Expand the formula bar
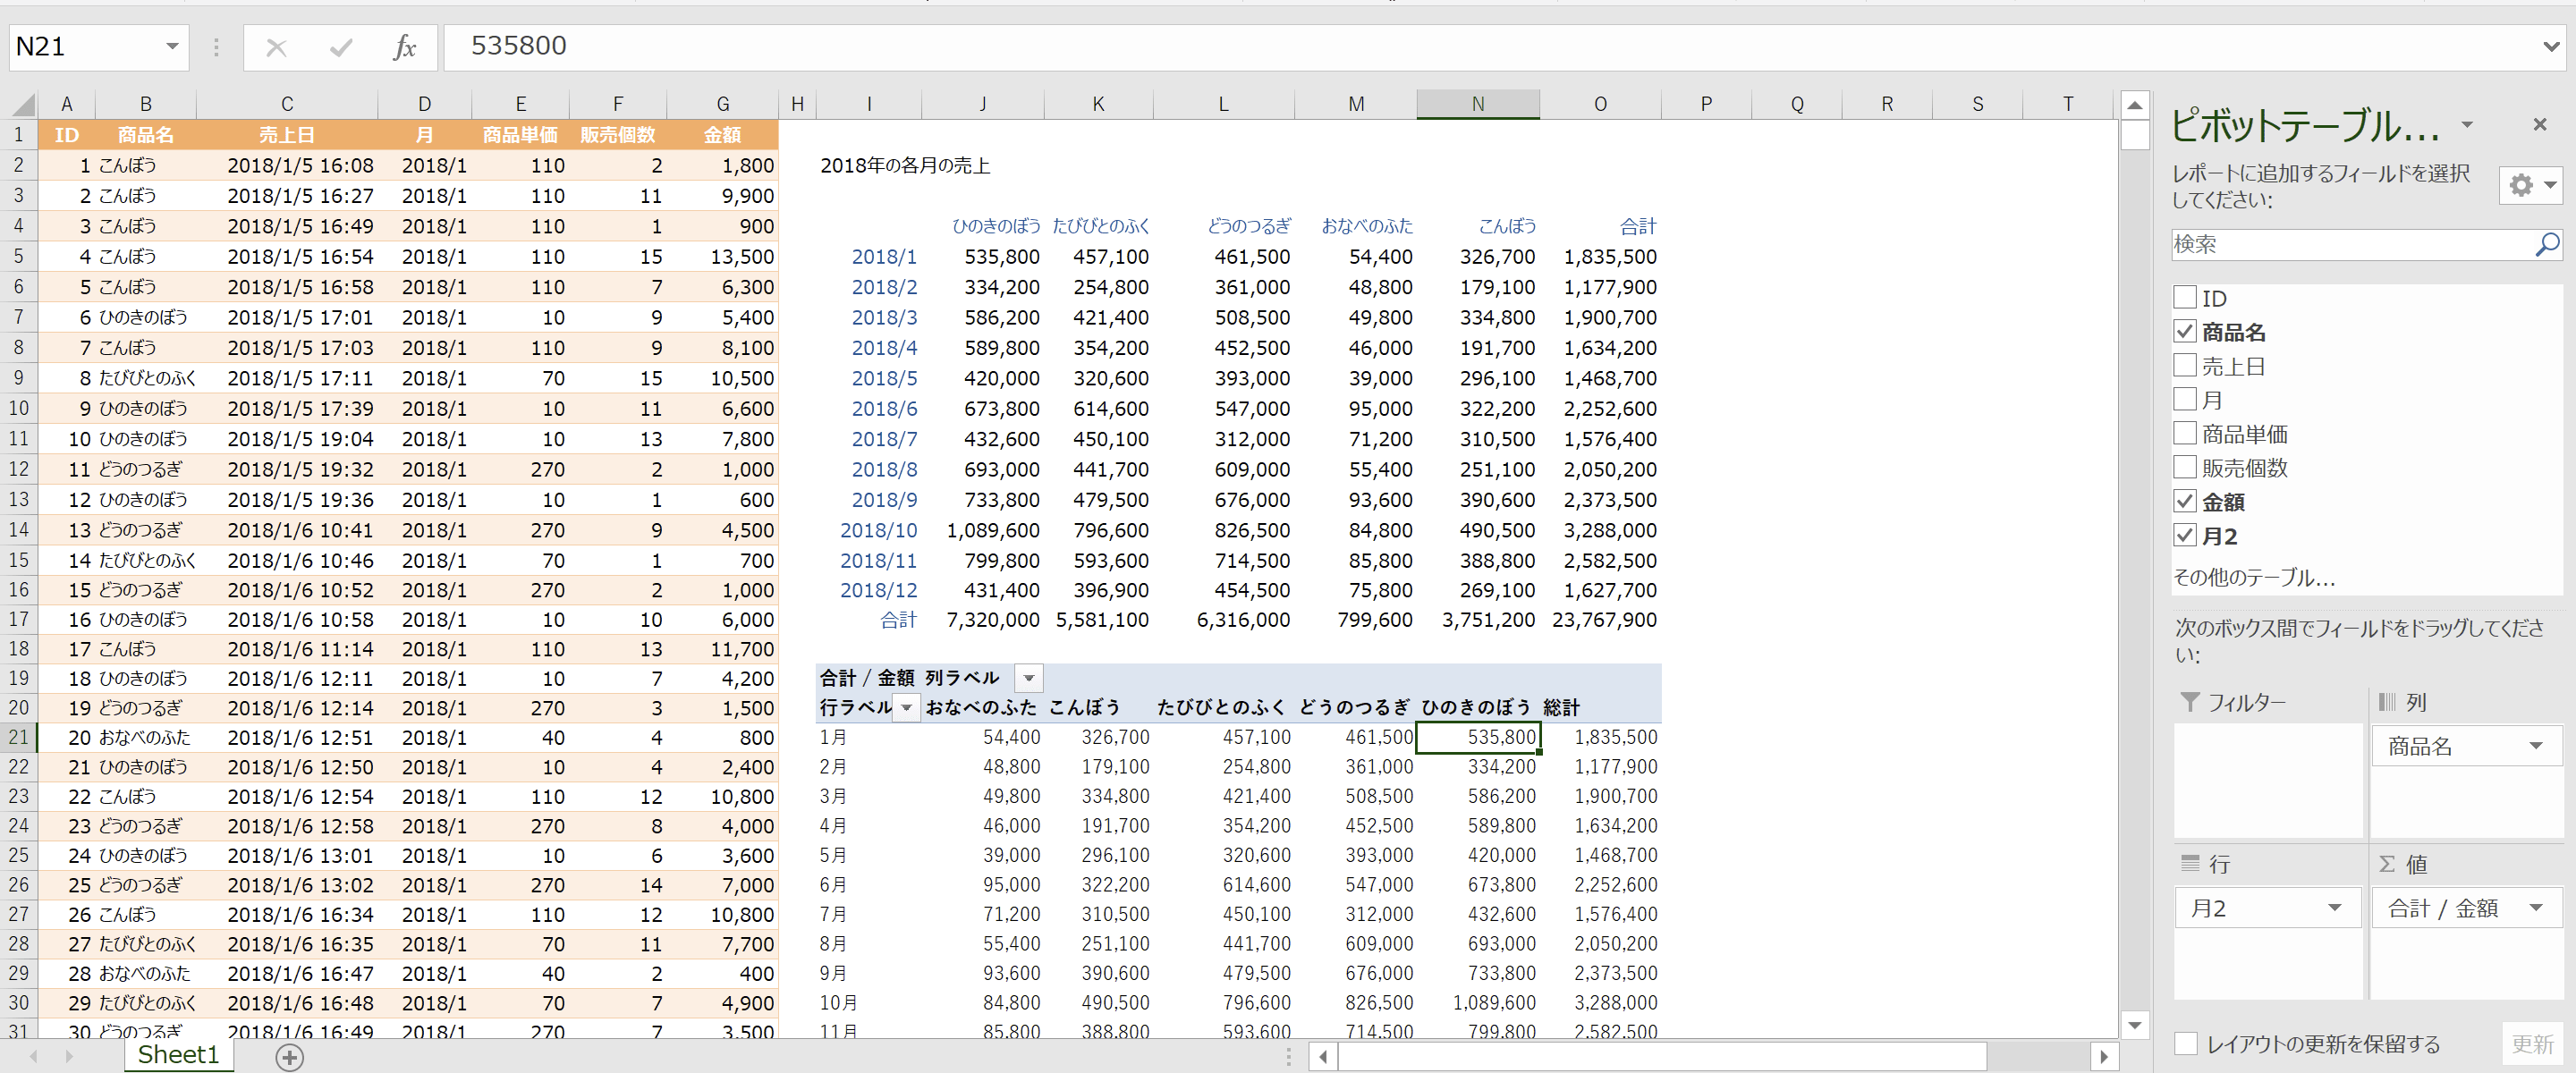Viewport: 2576px width, 1073px height. coord(2551,46)
